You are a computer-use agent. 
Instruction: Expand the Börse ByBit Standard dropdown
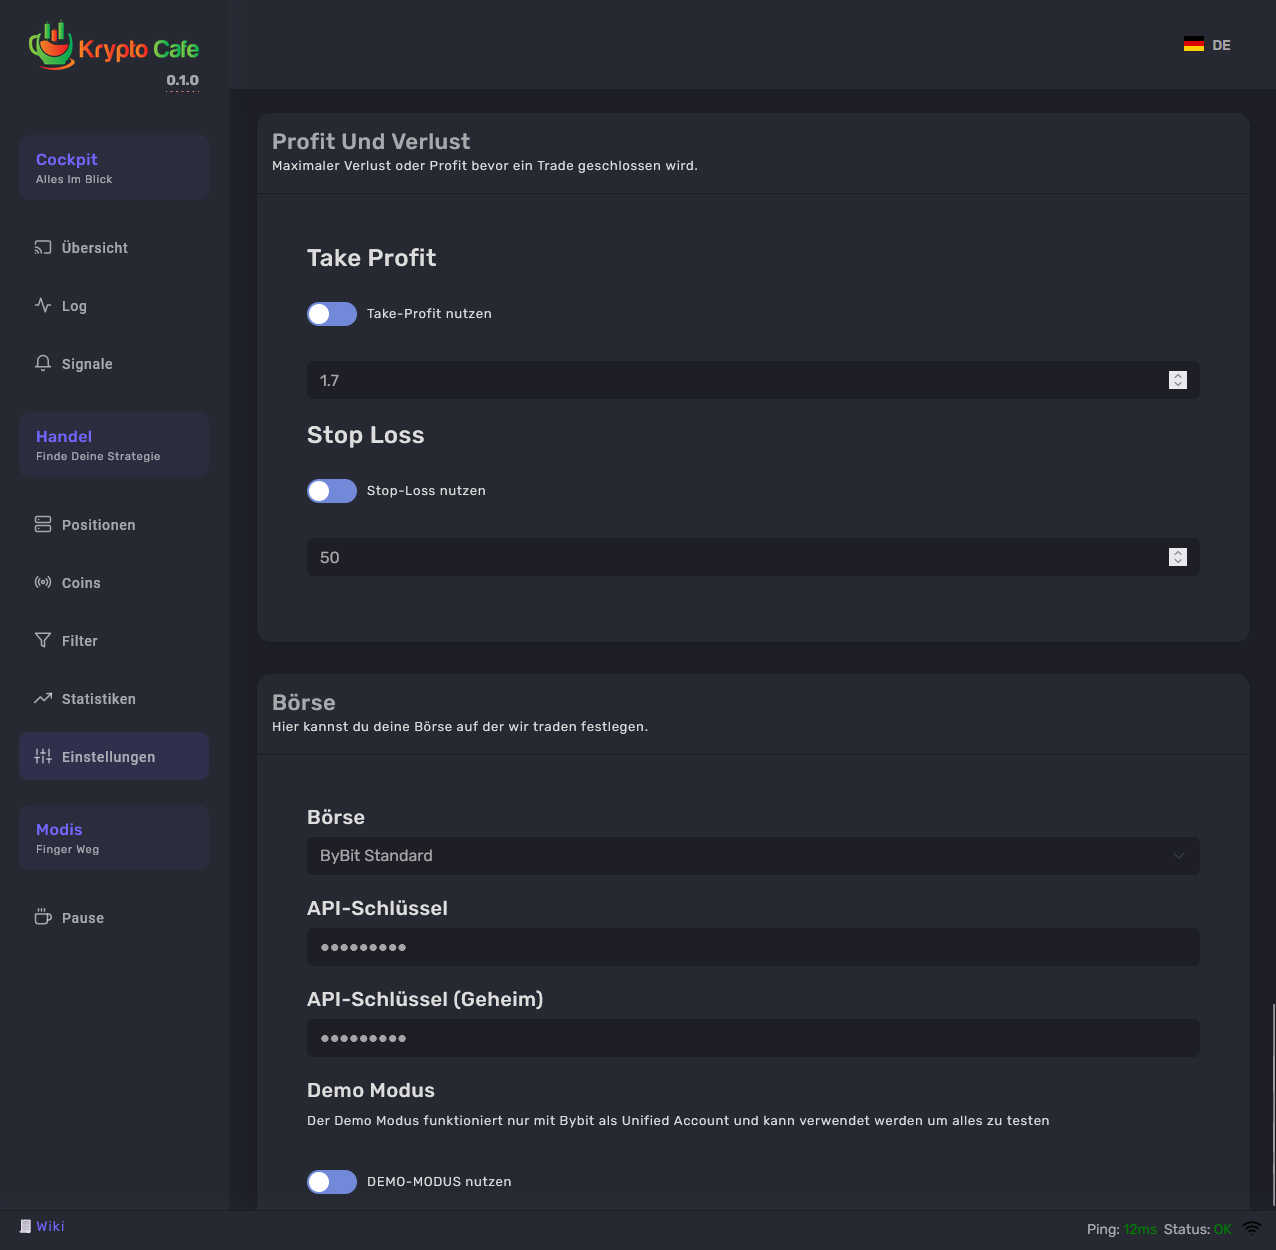click(x=752, y=856)
